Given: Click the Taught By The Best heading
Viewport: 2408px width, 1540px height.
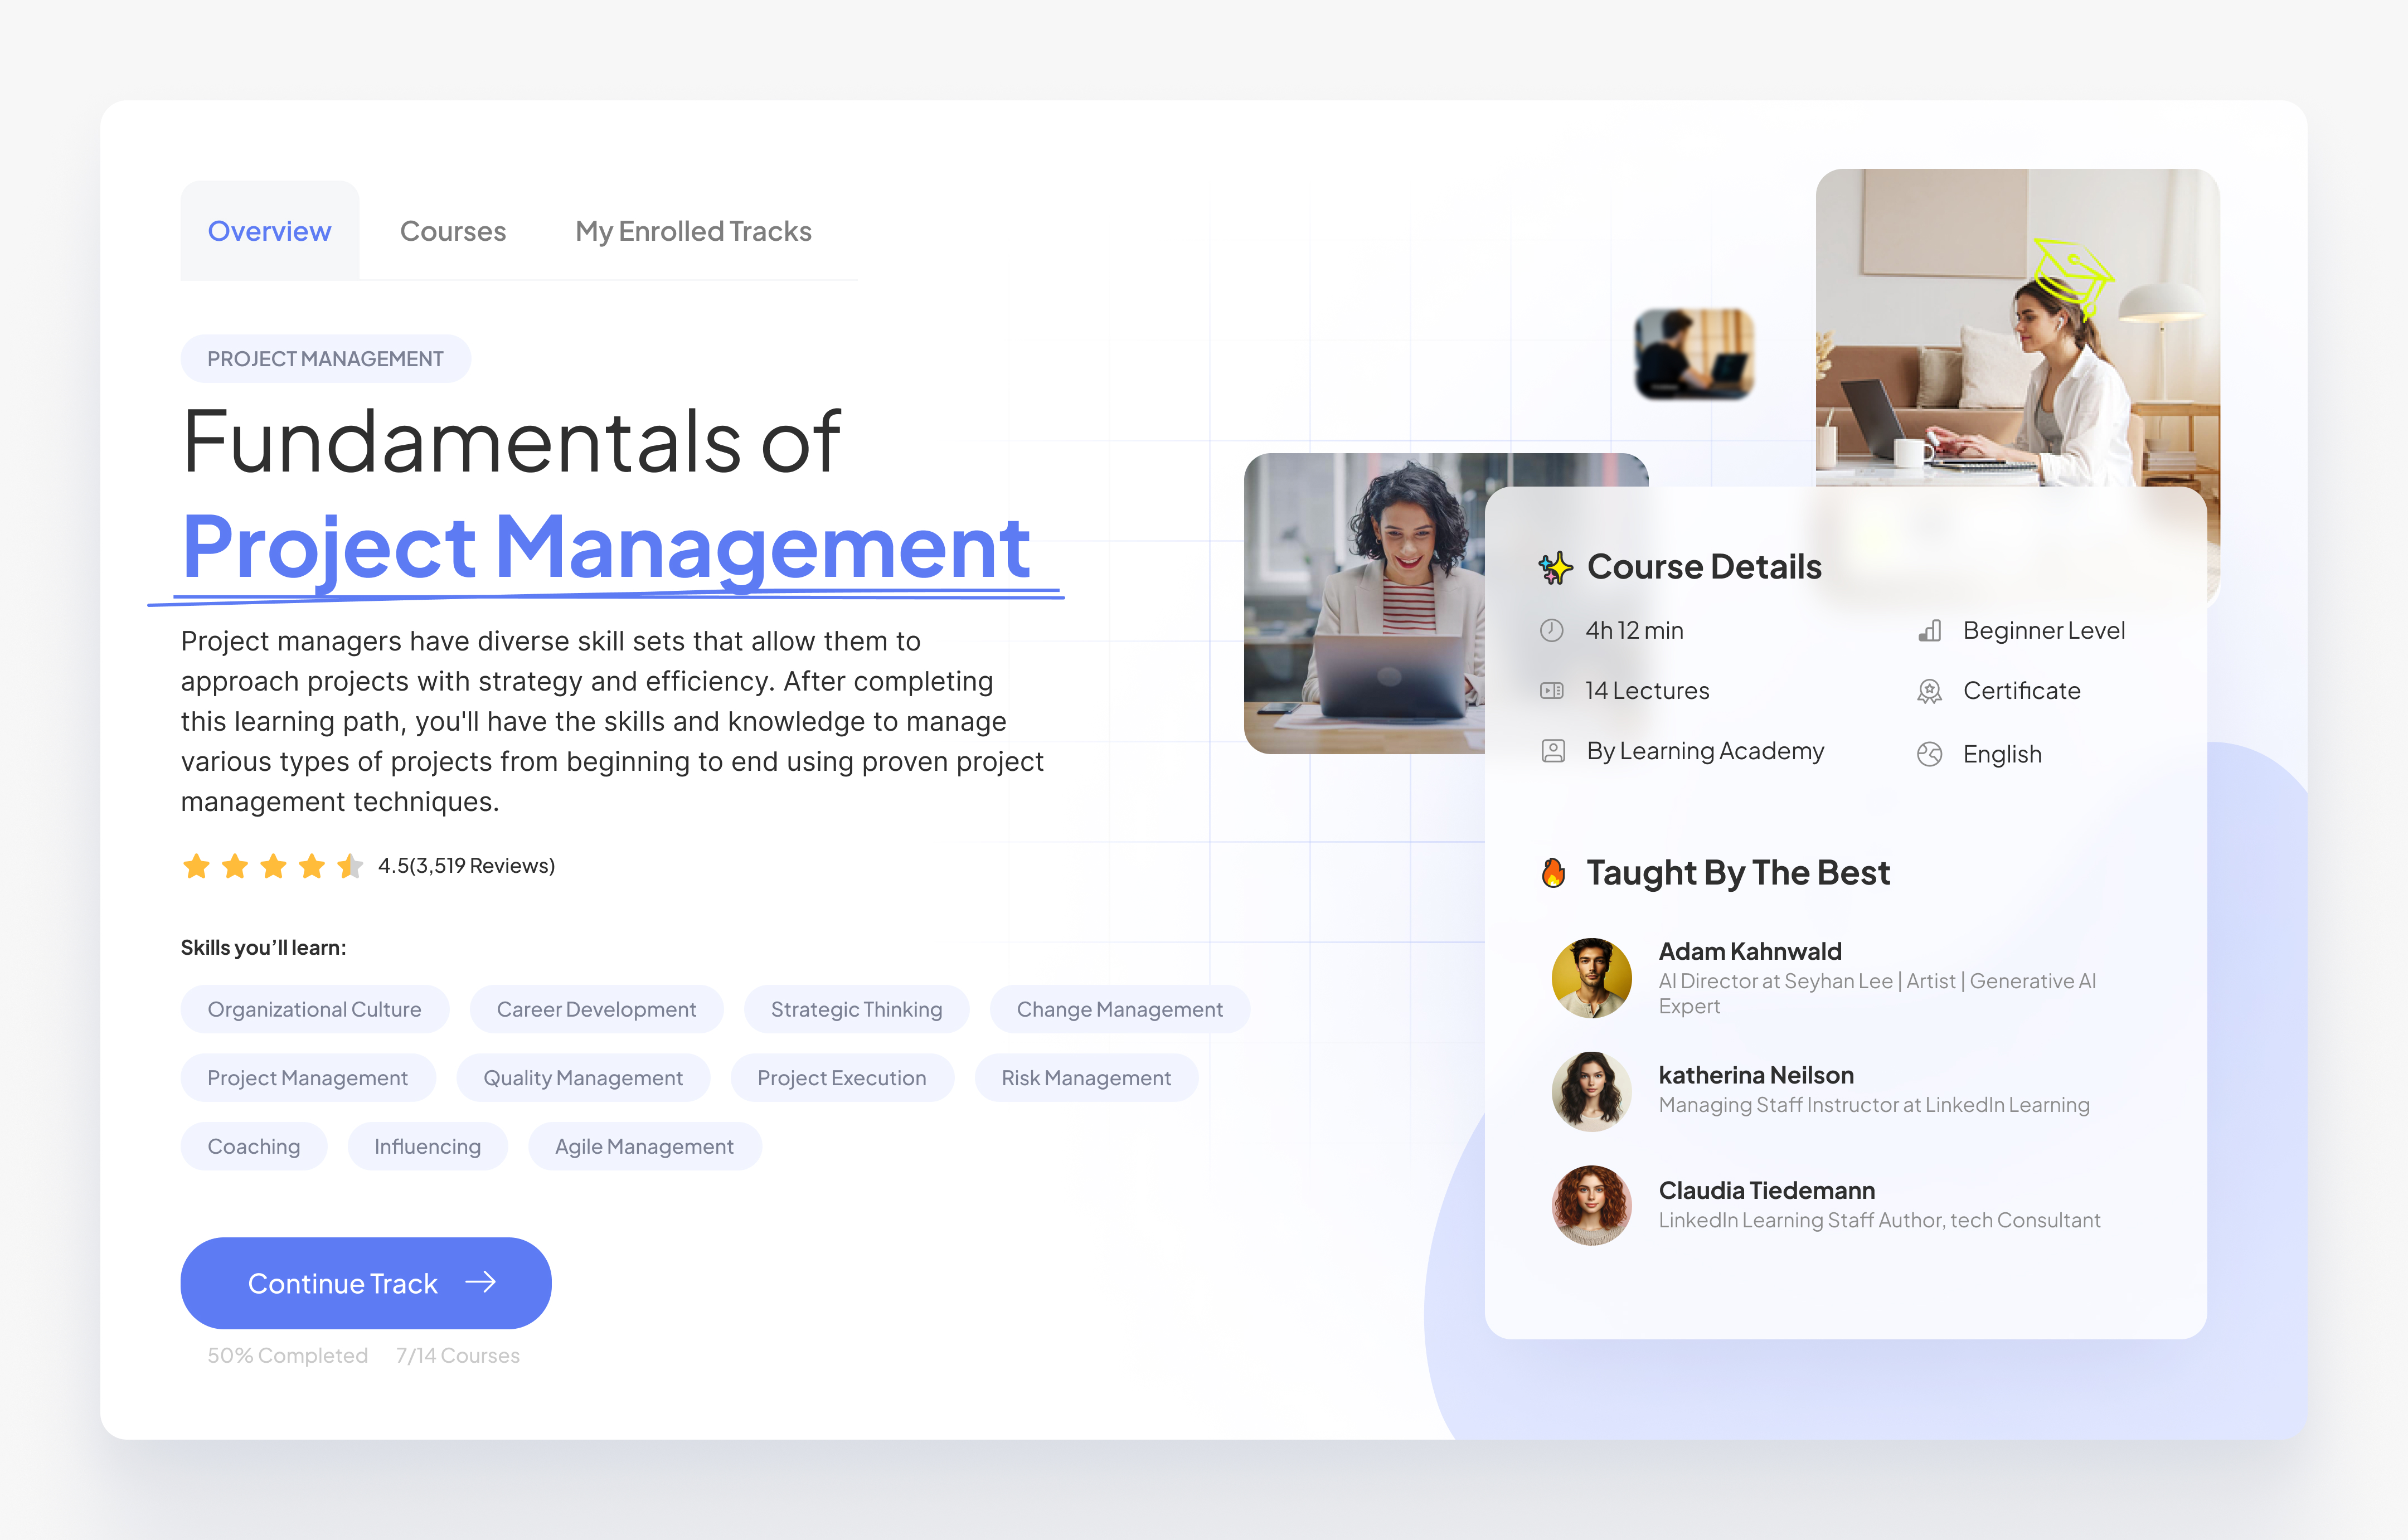Looking at the screenshot, I should click(x=1738, y=873).
